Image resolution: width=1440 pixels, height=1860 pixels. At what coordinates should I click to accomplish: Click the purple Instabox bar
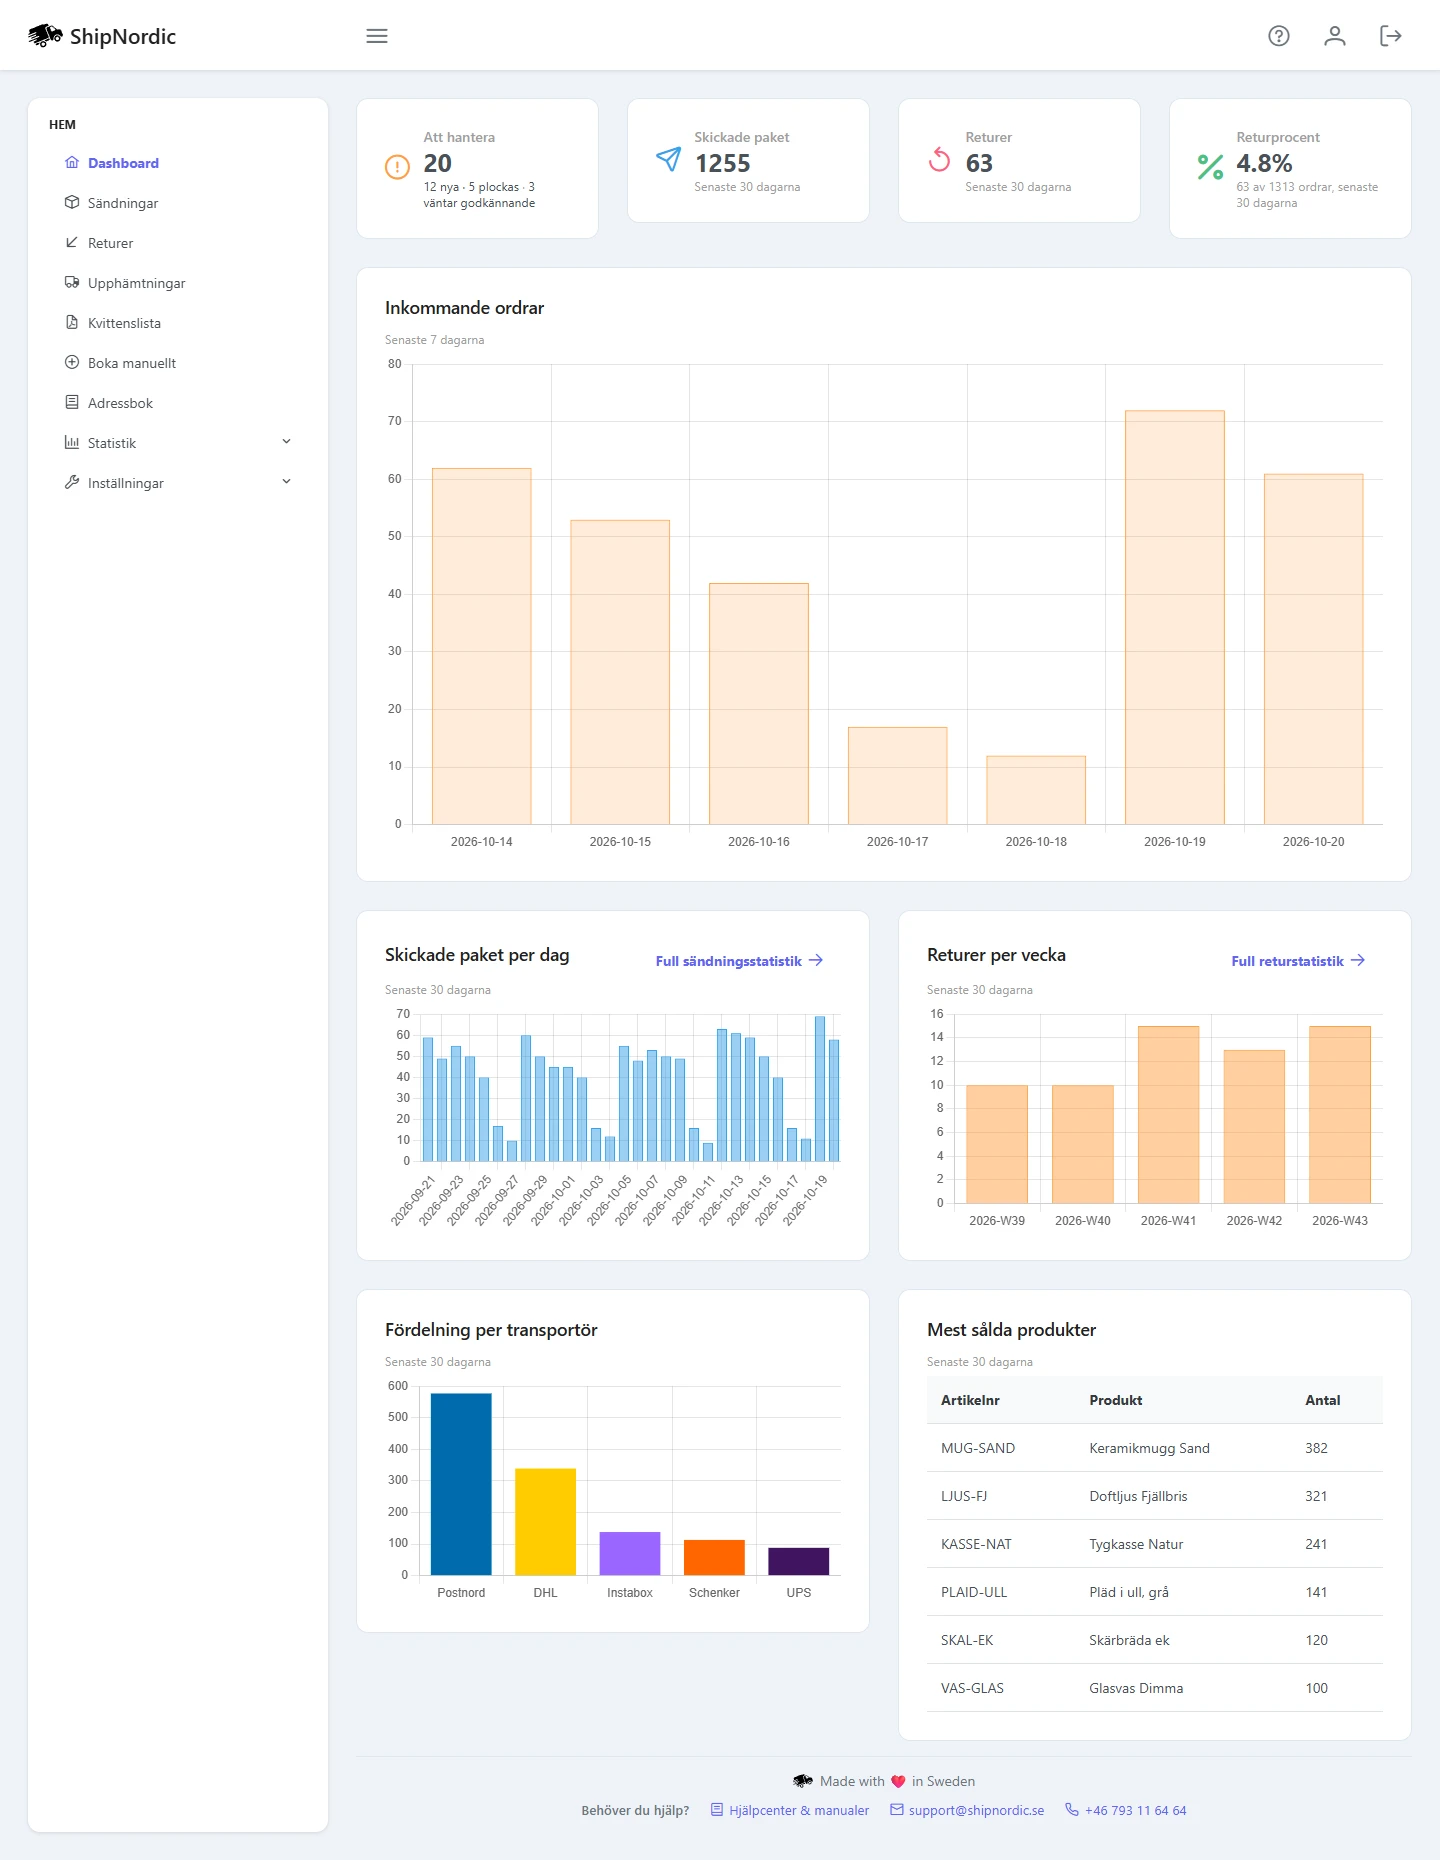(x=630, y=1553)
